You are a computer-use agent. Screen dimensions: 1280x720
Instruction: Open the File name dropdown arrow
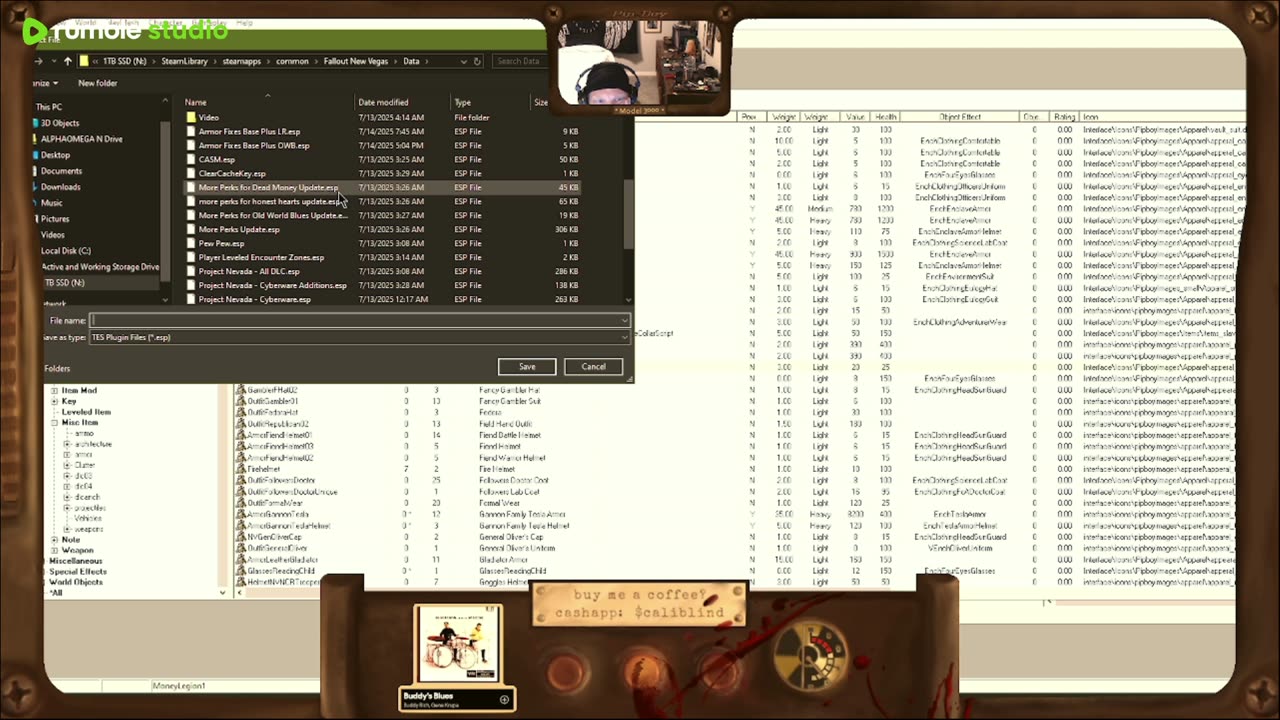click(624, 321)
